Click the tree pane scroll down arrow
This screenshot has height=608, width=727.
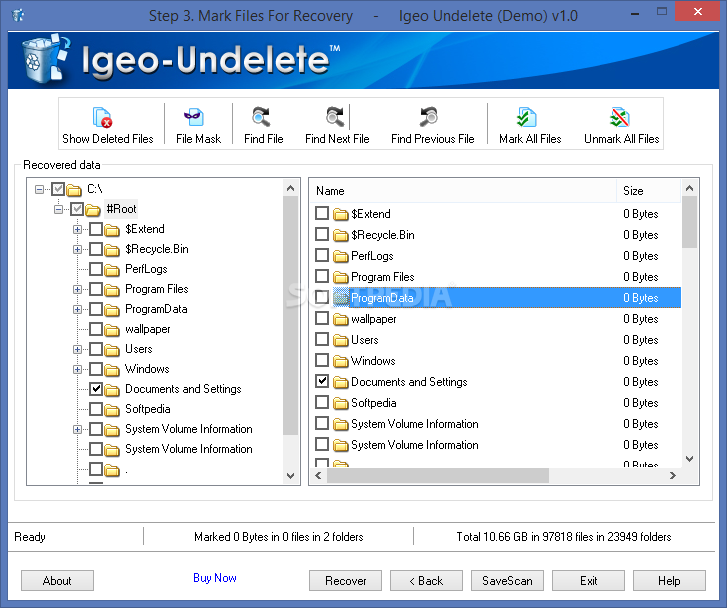click(x=291, y=476)
